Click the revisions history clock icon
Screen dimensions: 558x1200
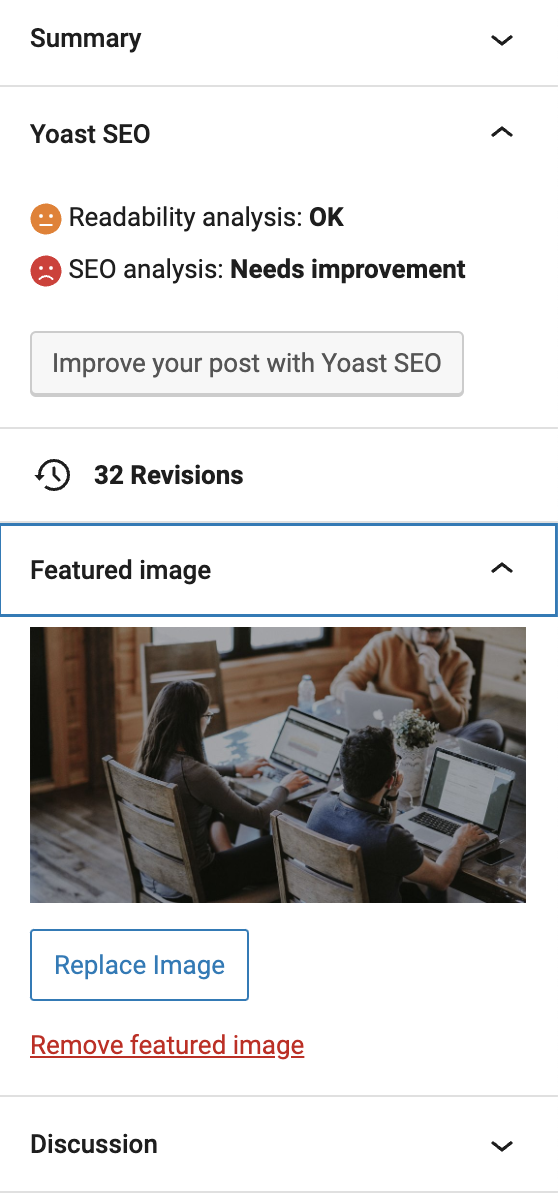tap(52, 475)
